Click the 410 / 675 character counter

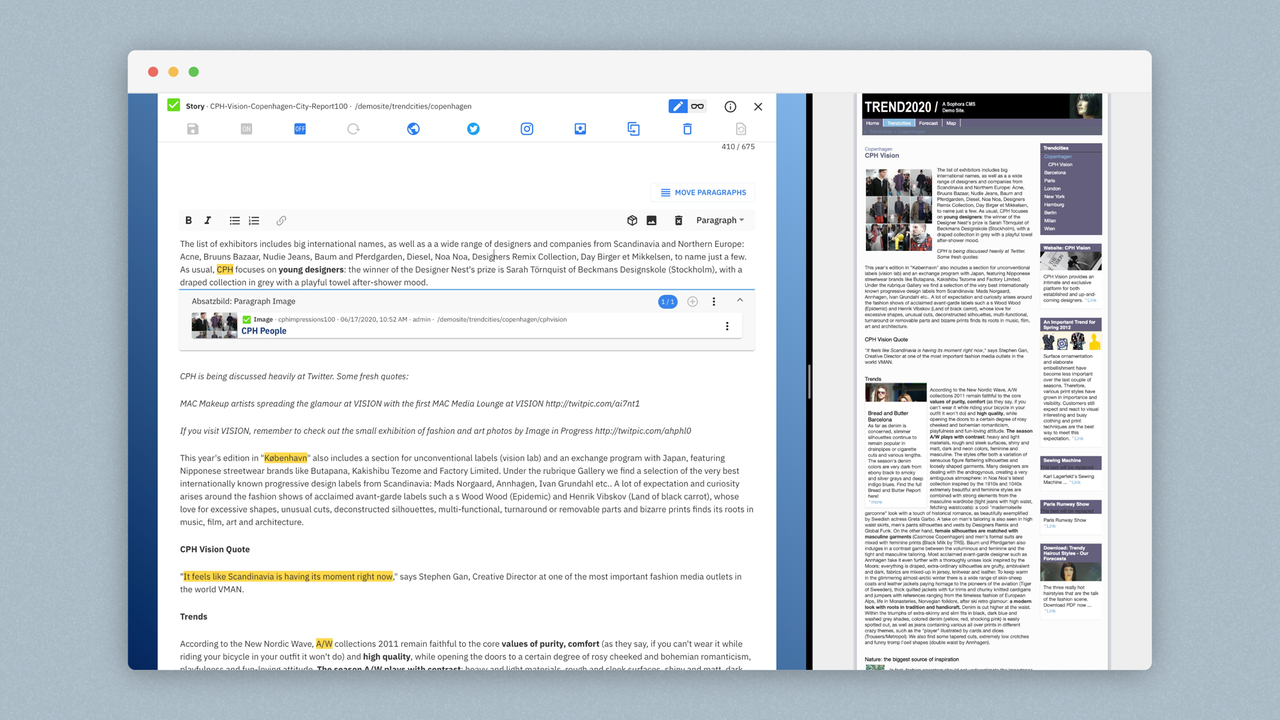[x=738, y=147]
